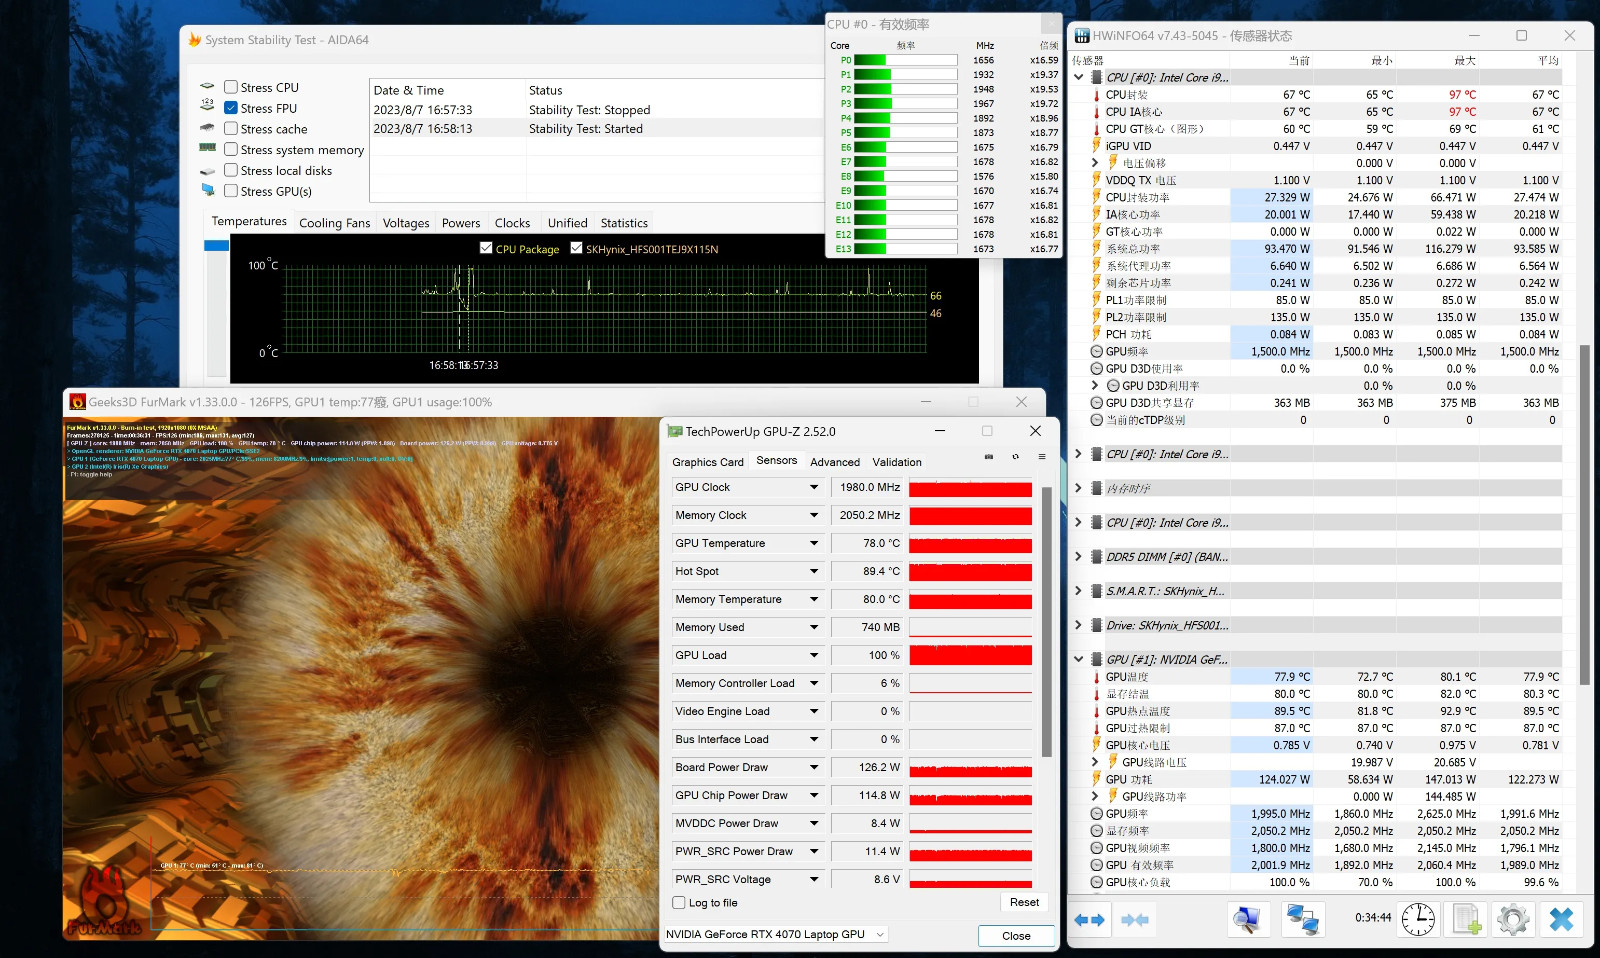Open NVIDIA GeForce RTX 4070 GPU selector
The height and width of the screenshot is (958, 1600).
click(776, 934)
